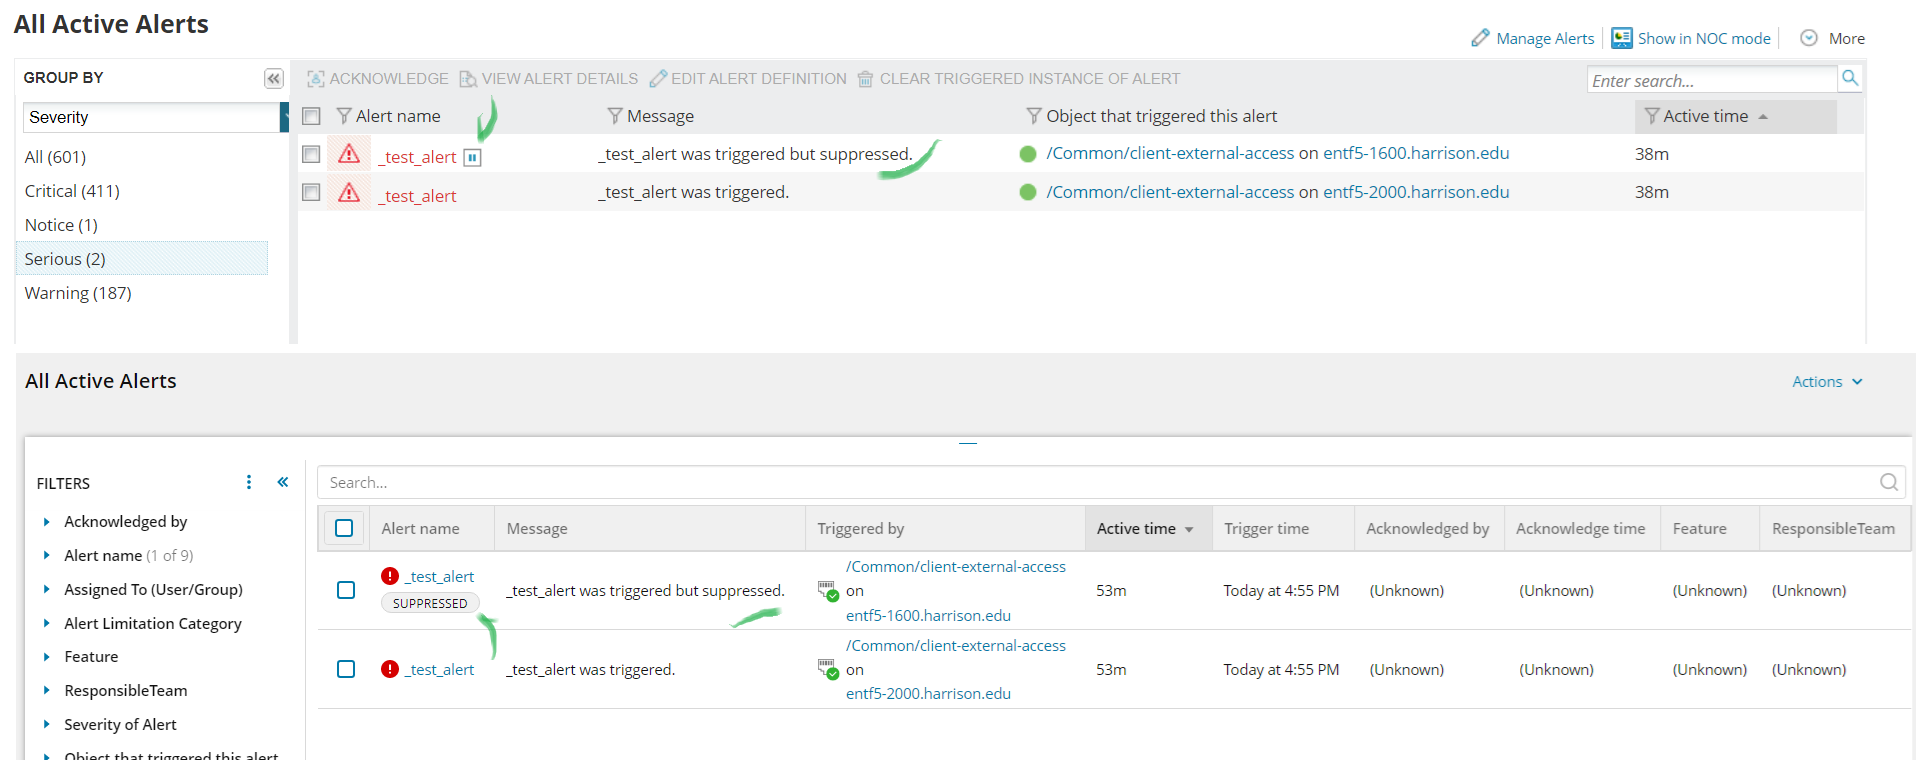
Task: Click the Acknowledge toolbar button
Action: pos(377,78)
